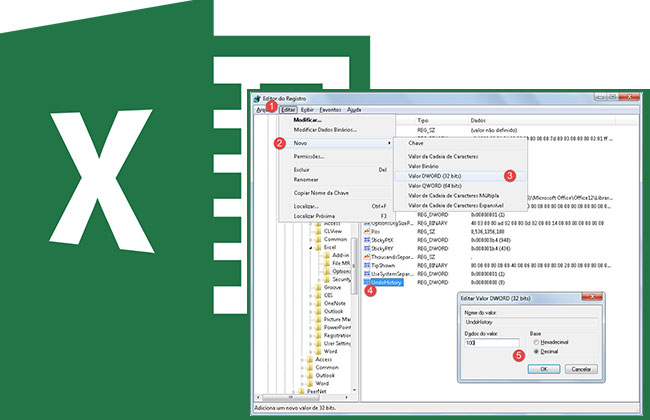Select the Hexadecimal base radio button
Screen dimensions: 650x420
(536, 342)
